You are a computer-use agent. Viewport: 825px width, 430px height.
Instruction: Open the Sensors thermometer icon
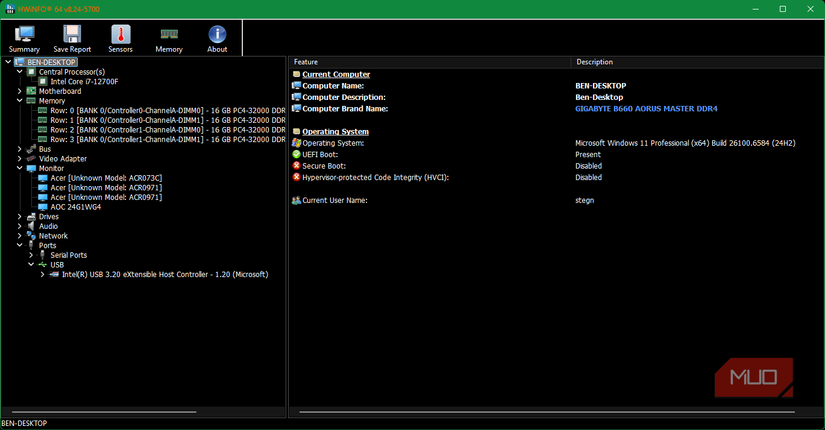(120, 34)
